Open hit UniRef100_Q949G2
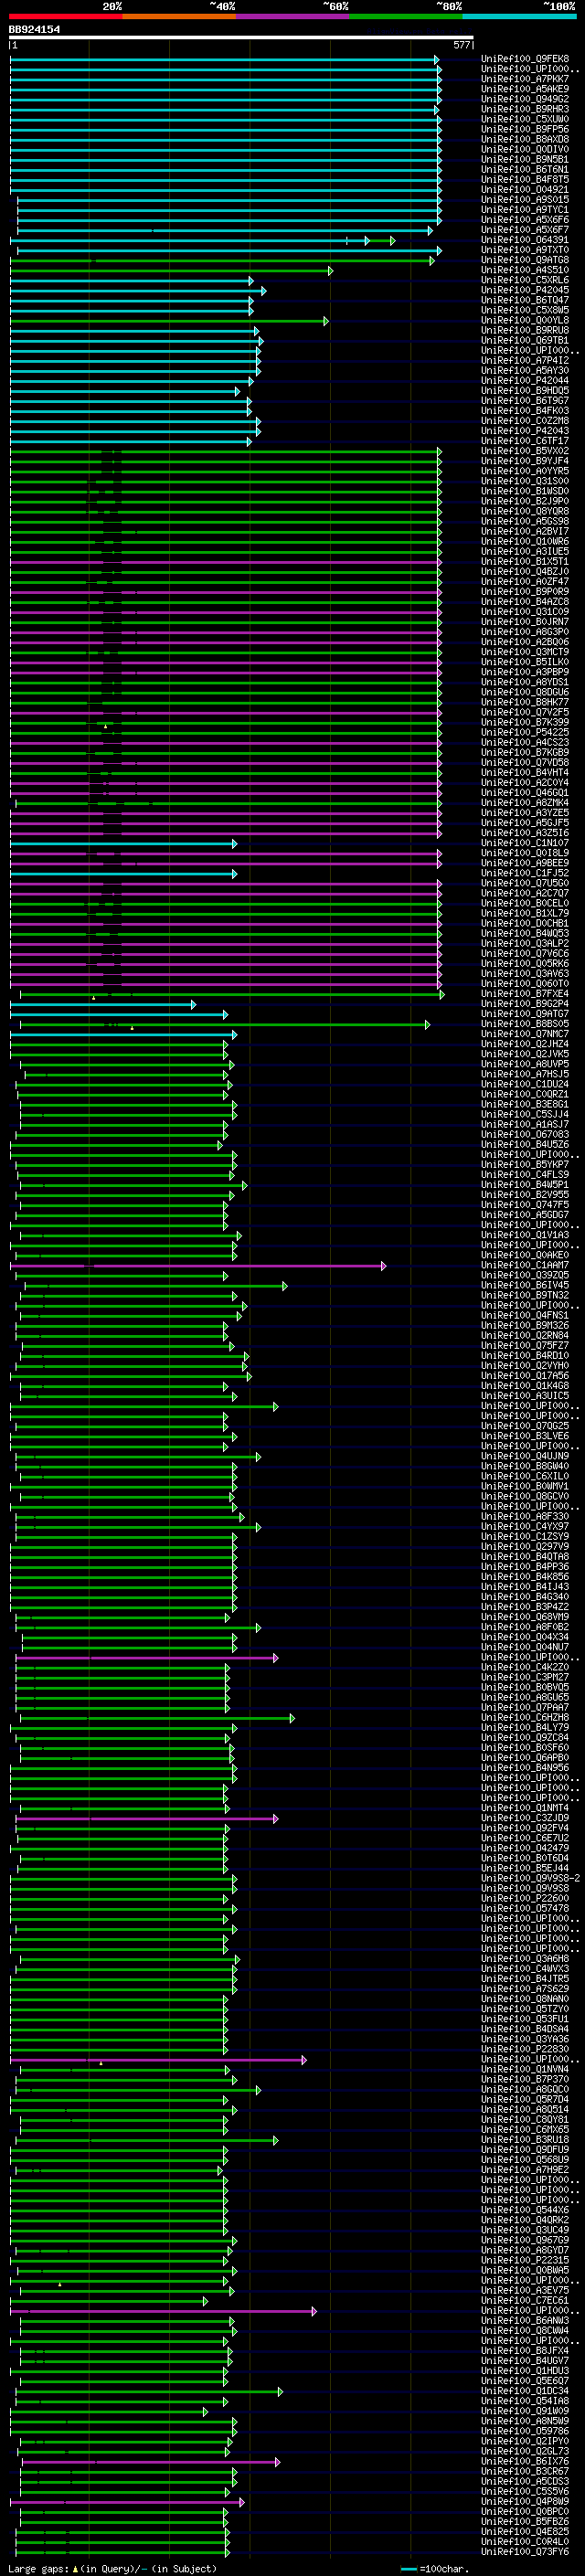Screen dimensions: 585x2576 525,99
